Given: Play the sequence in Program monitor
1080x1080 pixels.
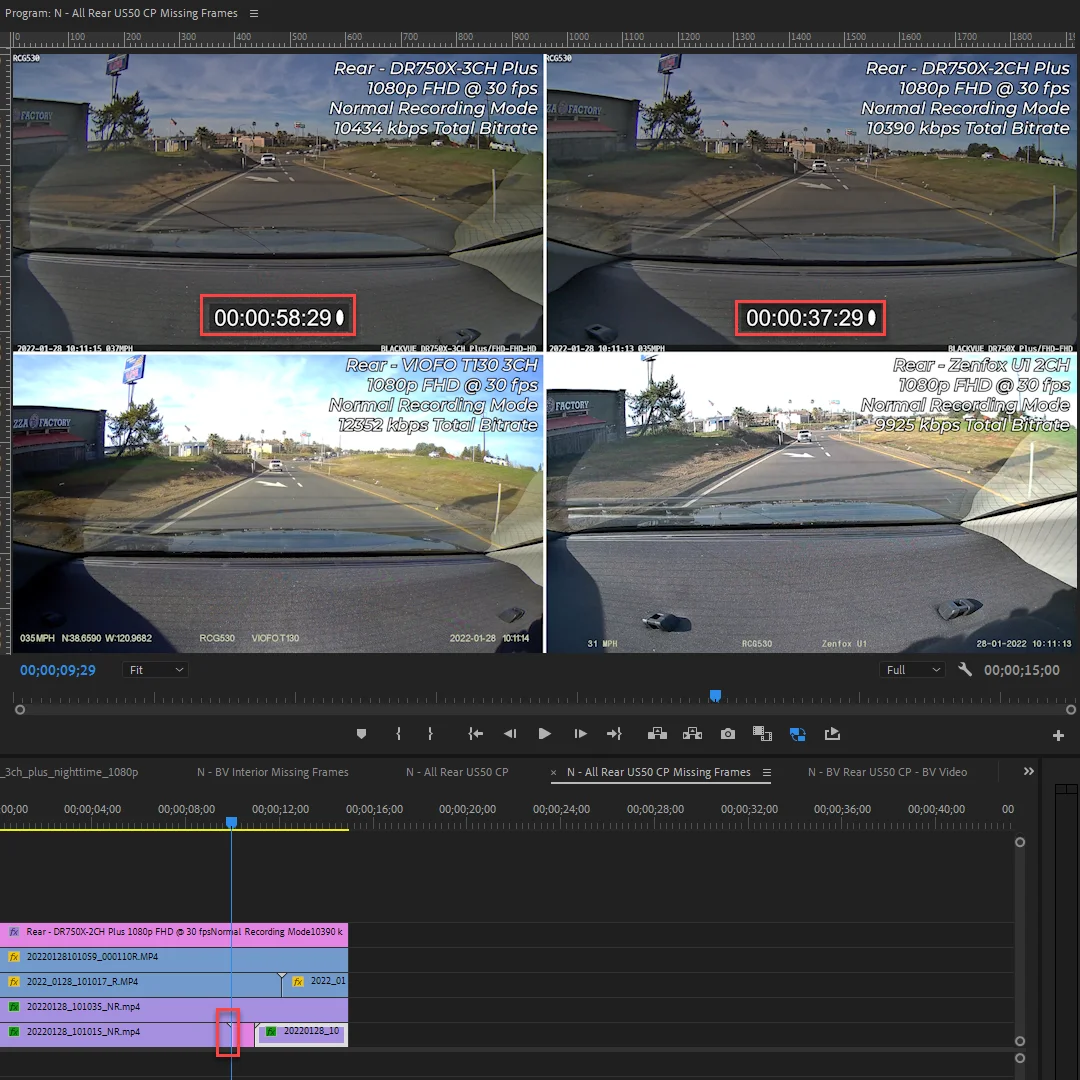Looking at the screenshot, I should [x=544, y=734].
